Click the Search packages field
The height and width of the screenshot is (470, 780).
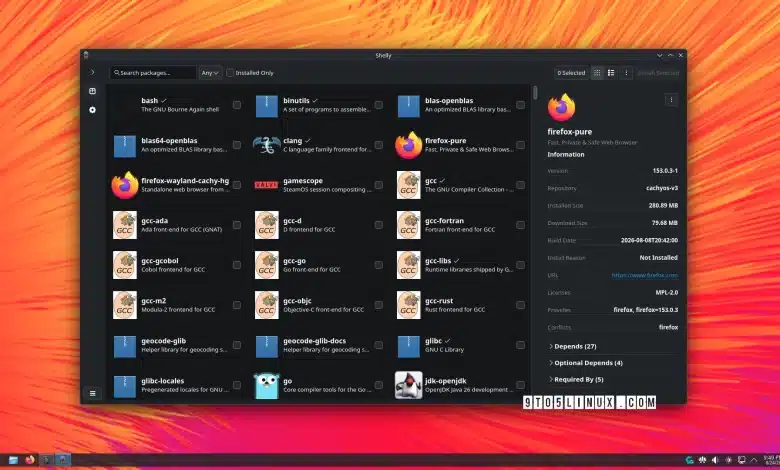[153, 73]
